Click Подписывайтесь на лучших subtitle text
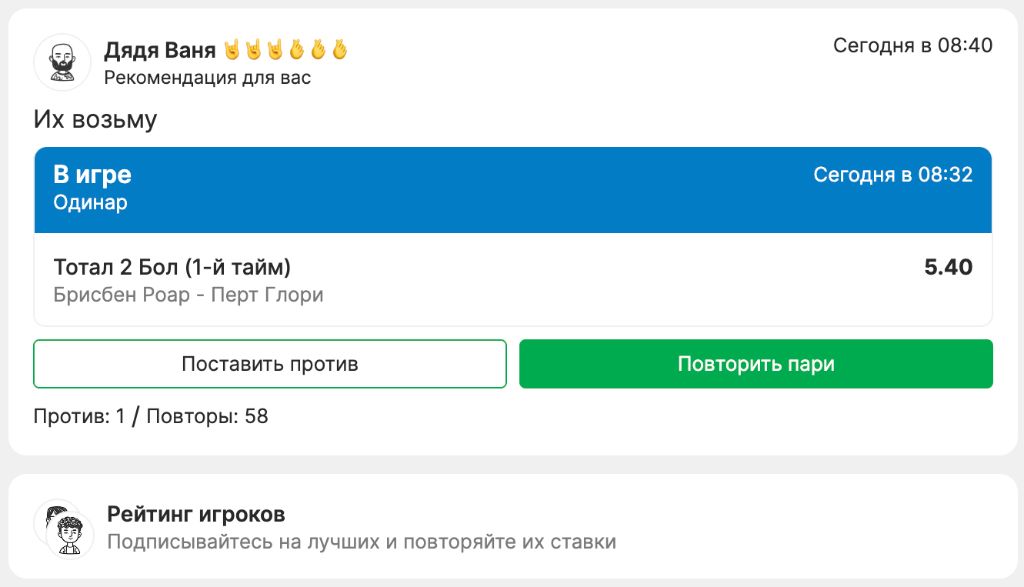This screenshot has height=587, width=1024. point(363,540)
